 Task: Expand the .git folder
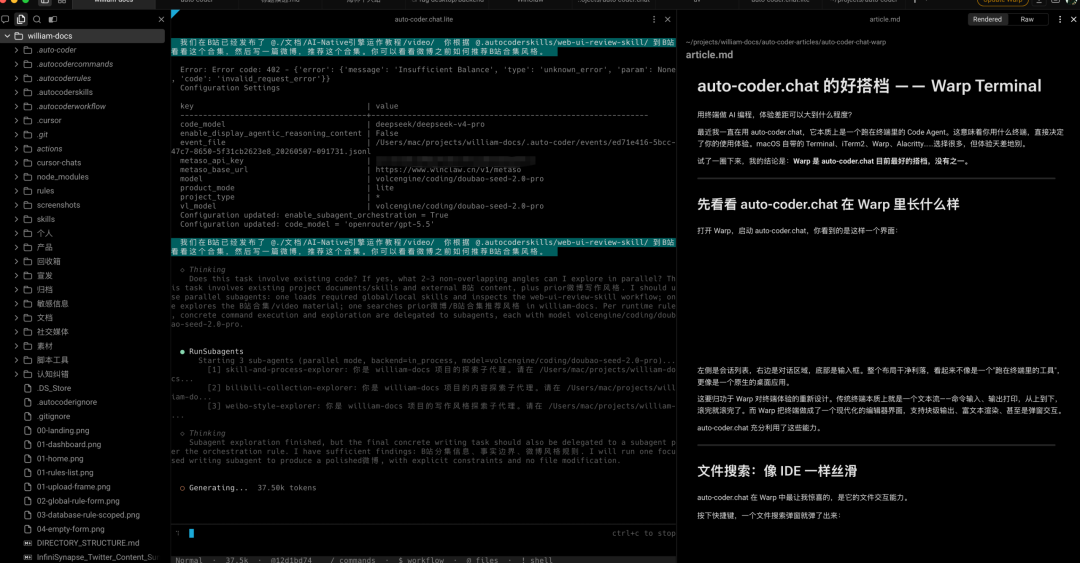(17, 135)
